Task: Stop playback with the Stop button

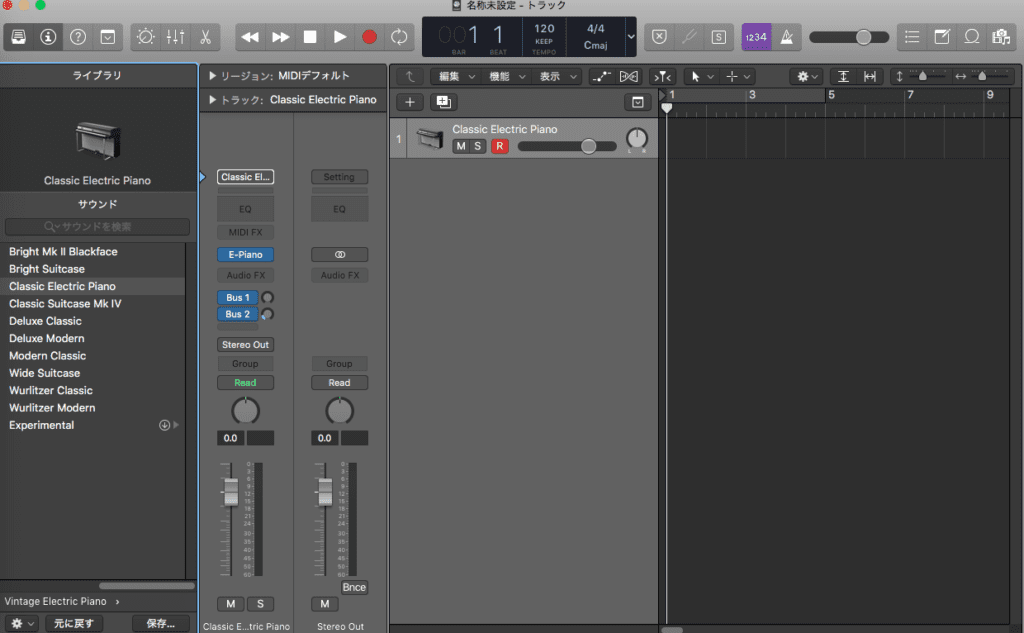Action: 310,37
